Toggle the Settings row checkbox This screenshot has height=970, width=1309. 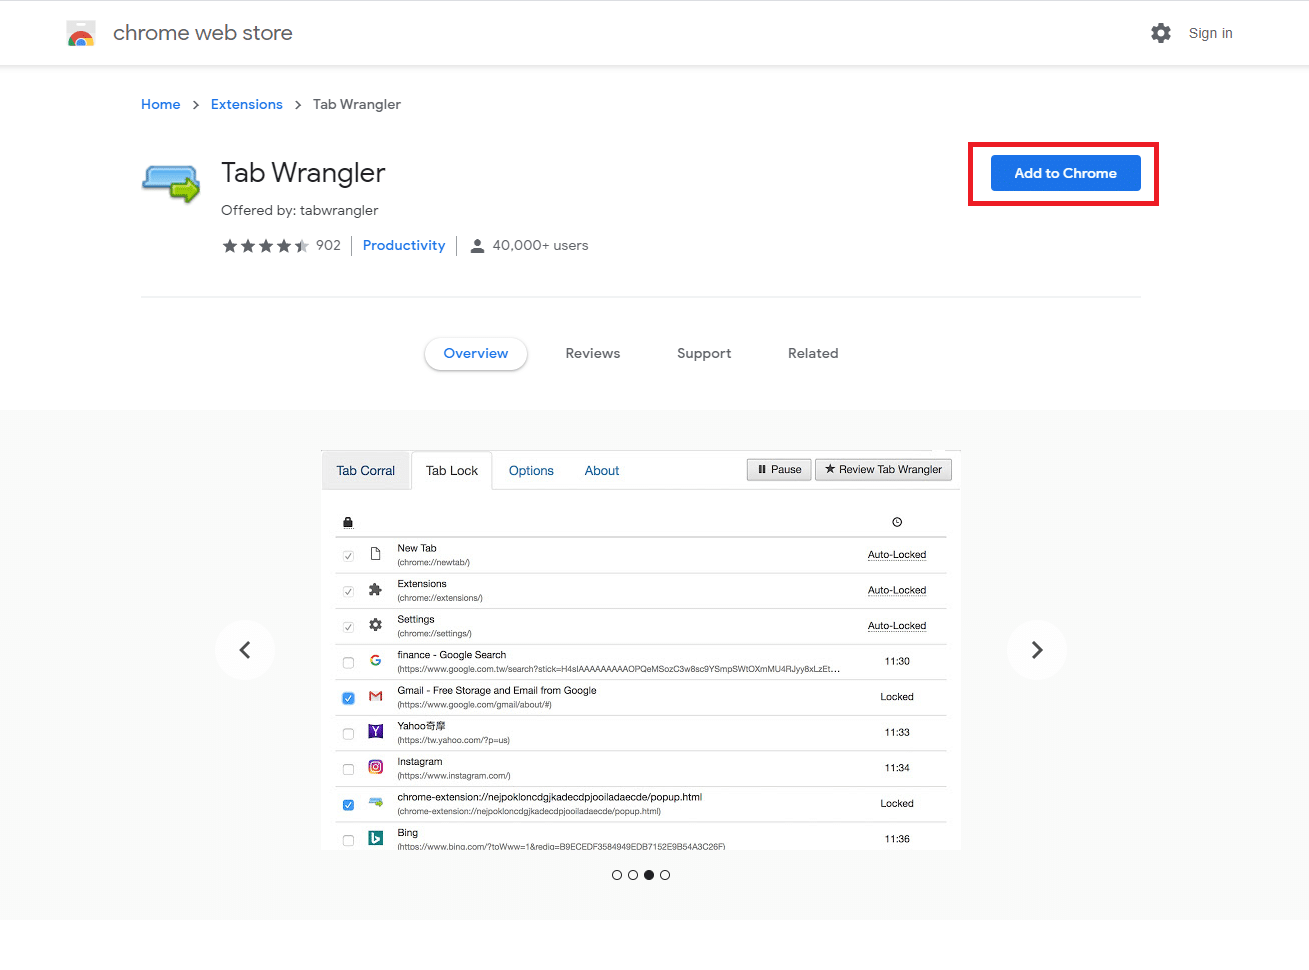click(x=348, y=627)
